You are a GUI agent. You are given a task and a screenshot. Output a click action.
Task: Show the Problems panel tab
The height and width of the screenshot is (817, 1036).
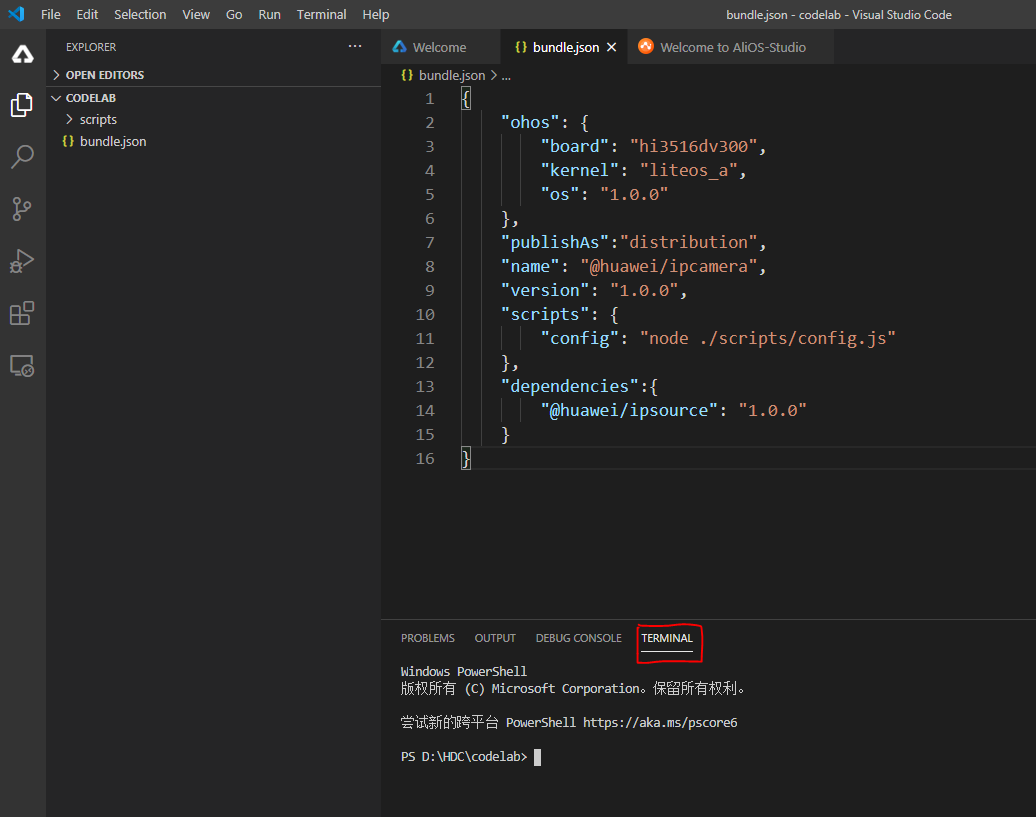pyautogui.click(x=427, y=638)
